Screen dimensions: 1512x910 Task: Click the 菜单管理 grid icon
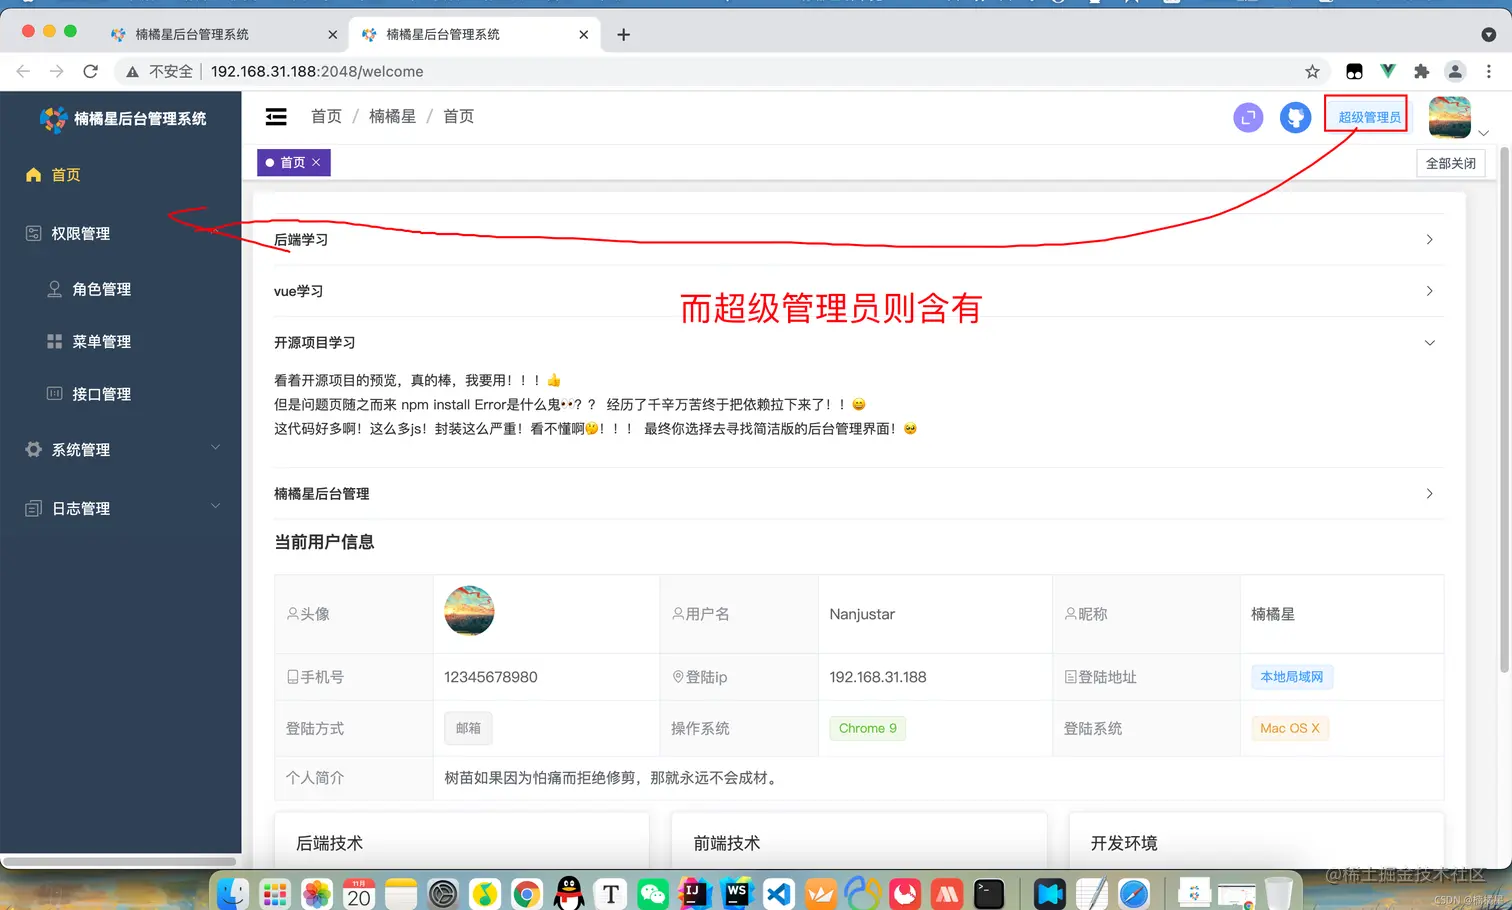pos(55,341)
